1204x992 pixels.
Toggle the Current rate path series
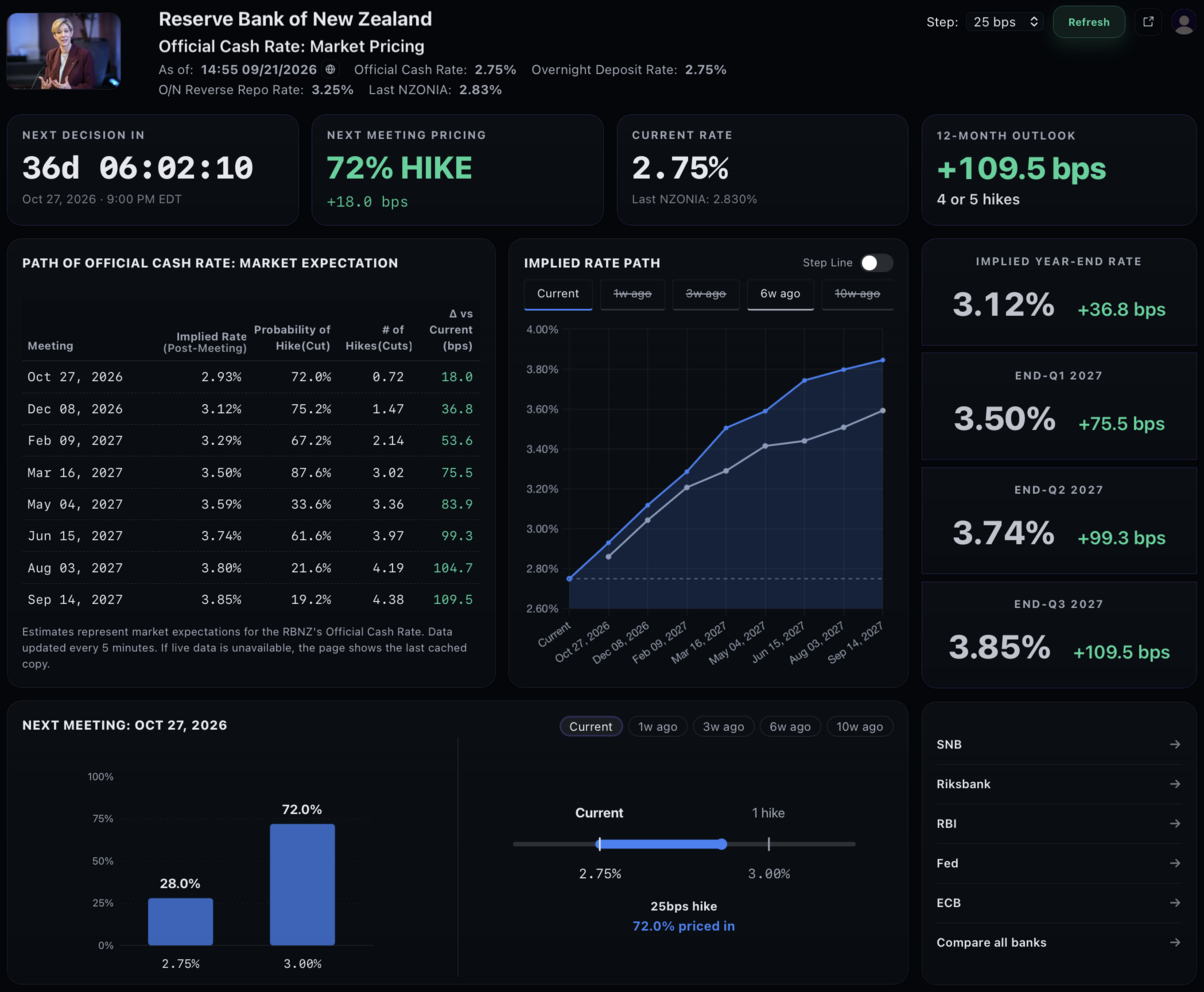pos(558,294)
